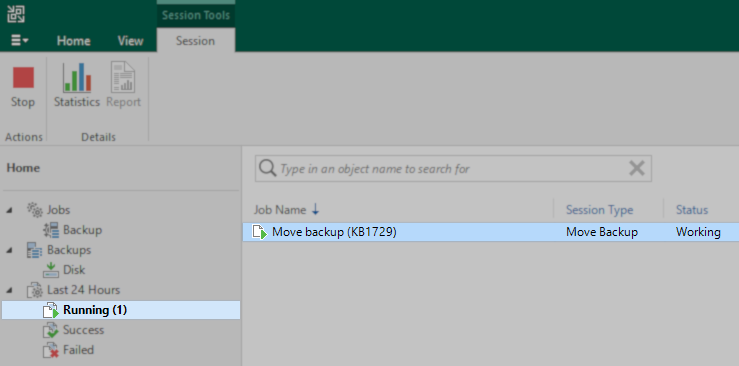
Task: Select Backup under Jobs
Action: 82,230
